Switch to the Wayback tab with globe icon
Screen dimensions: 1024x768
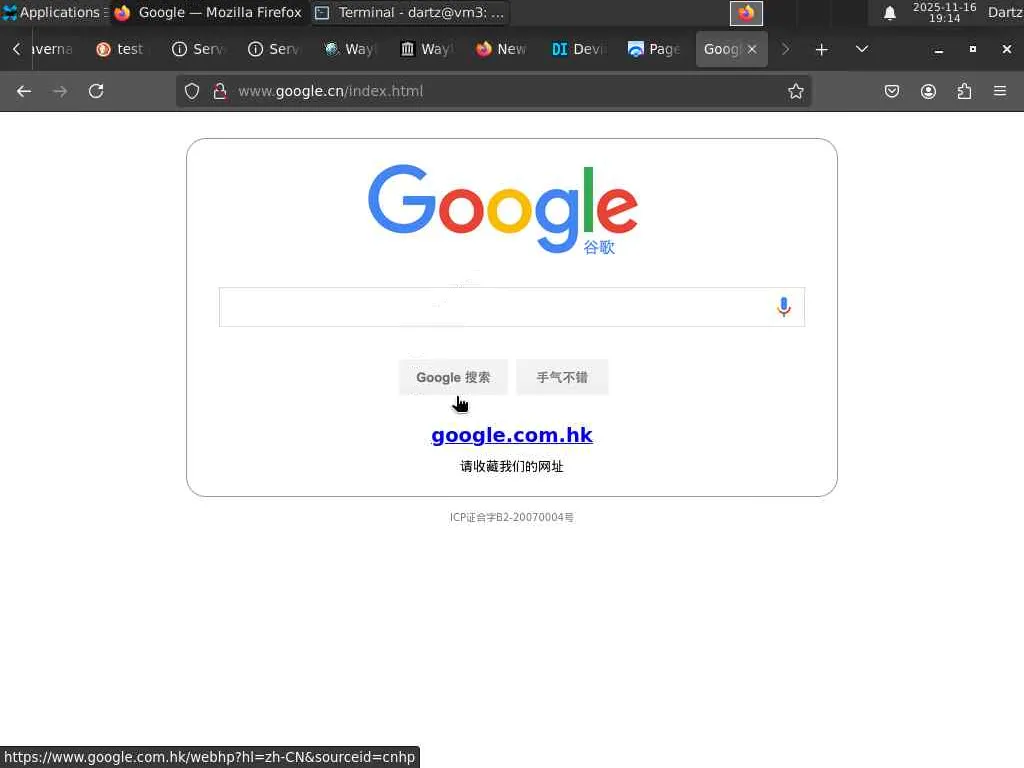pos(349,49)
